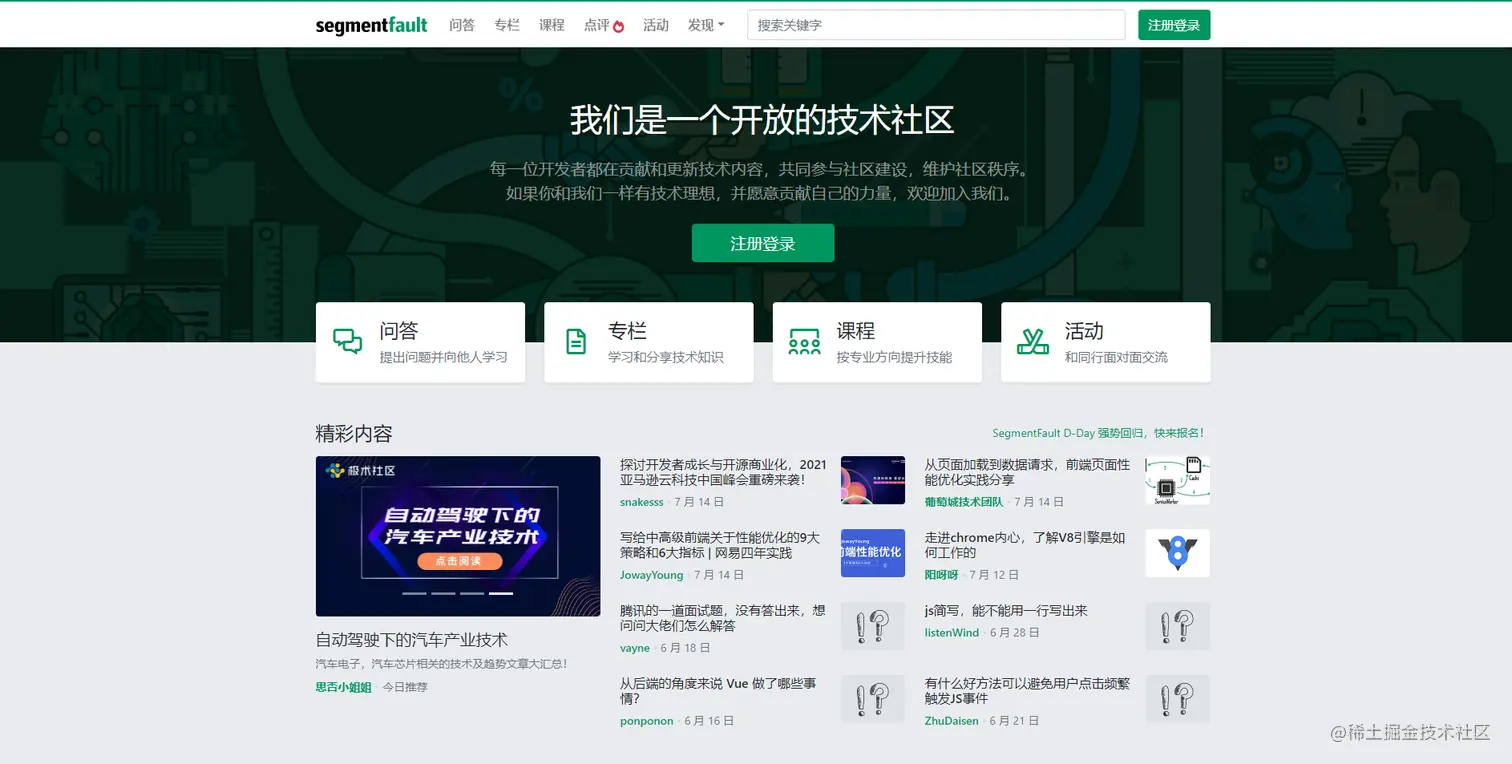Open the 自动驾驶下的汽车产业技术 article title

coord(412,639)
